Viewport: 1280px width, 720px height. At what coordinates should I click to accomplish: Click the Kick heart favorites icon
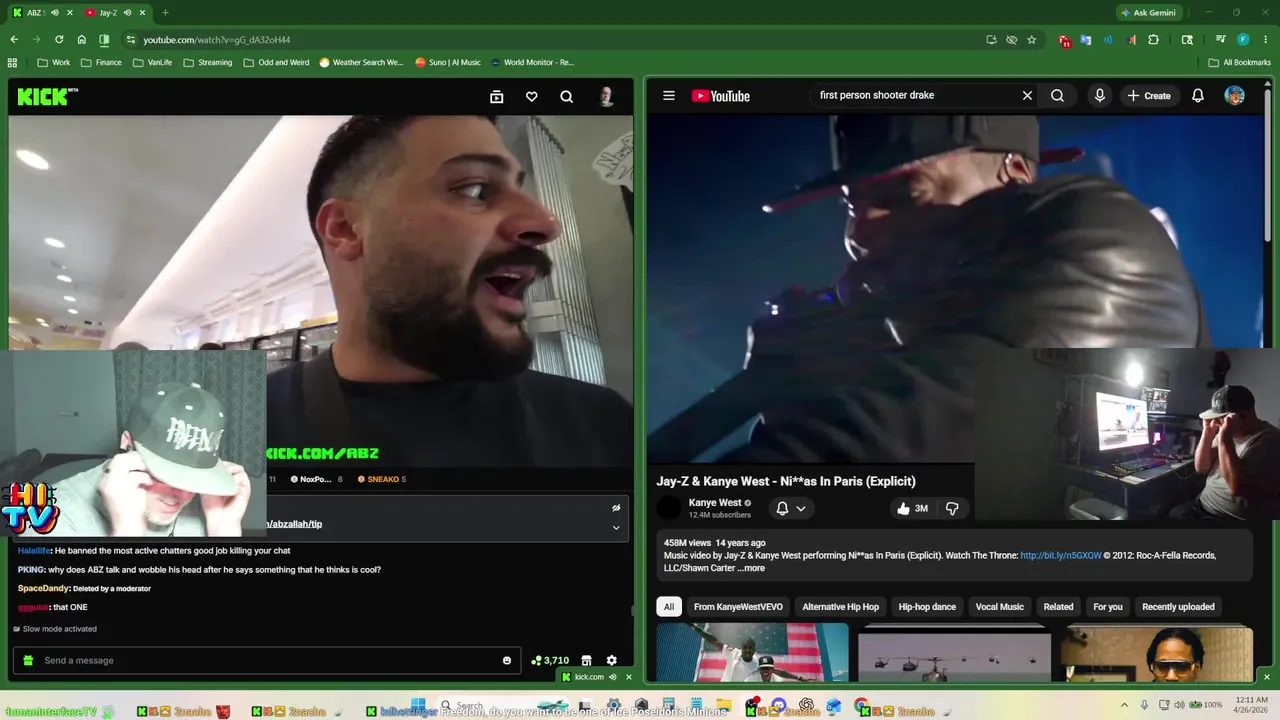(x=532, y=97)
